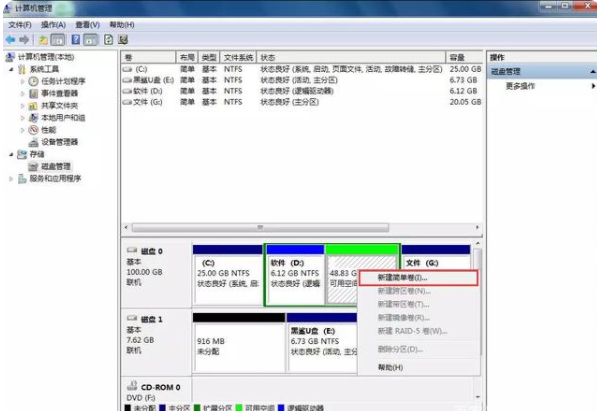
Task: Collapse the 系统工具 tree node
Action: 11,69
